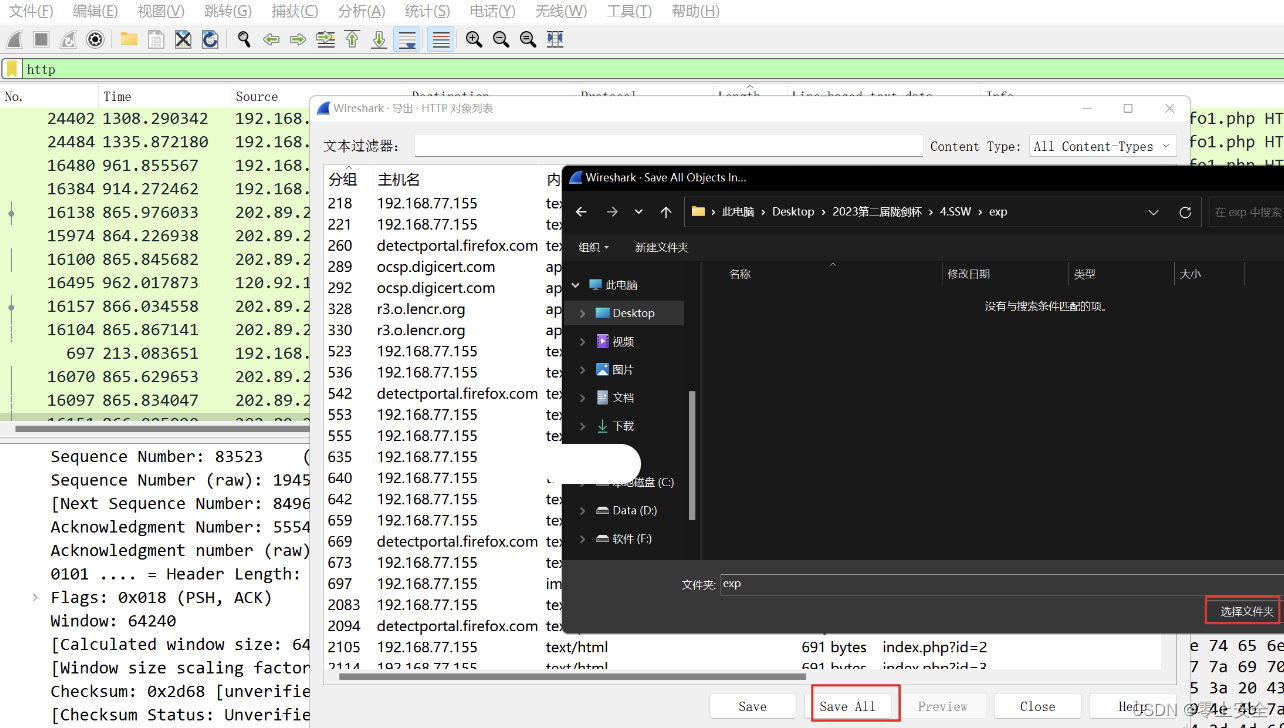
Task: Open the 视图(V) menu
Action: click(x=161, y=11)
